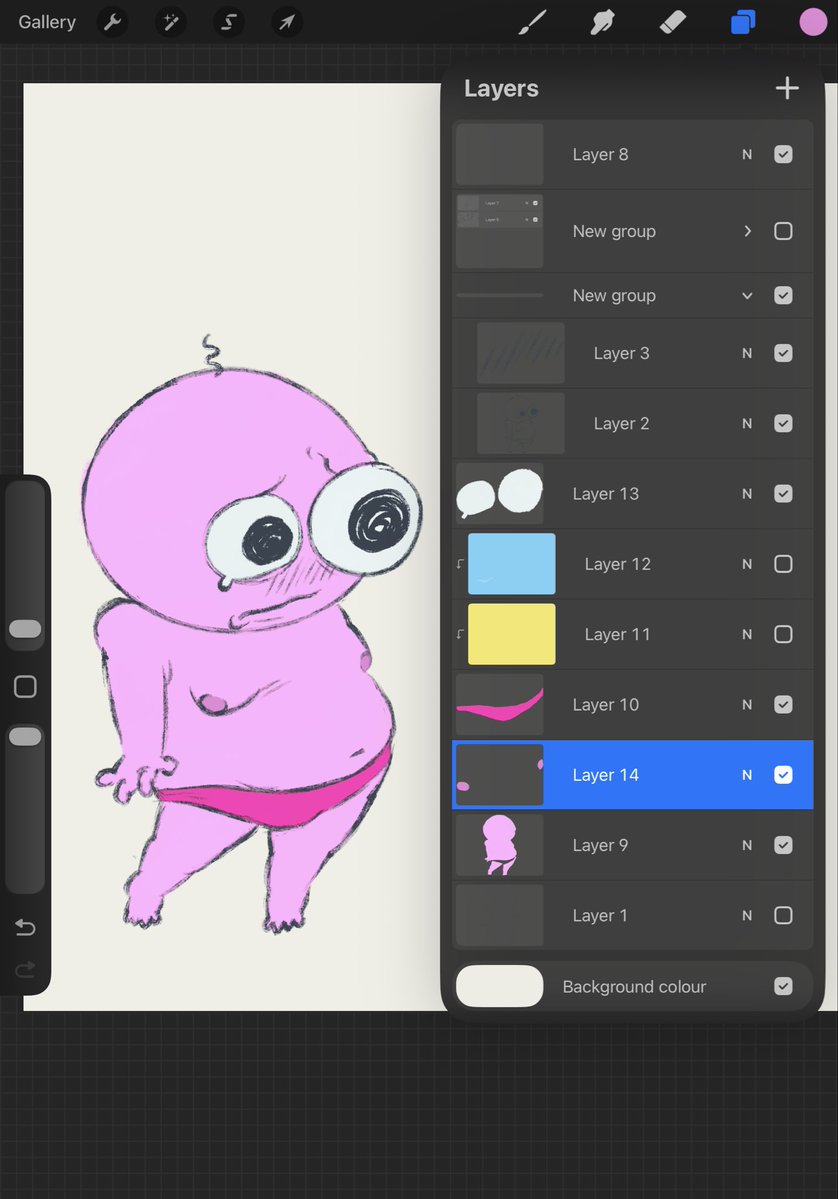Open blend mode N for Layer 8
838x1199 pixels.
[747, 154]
